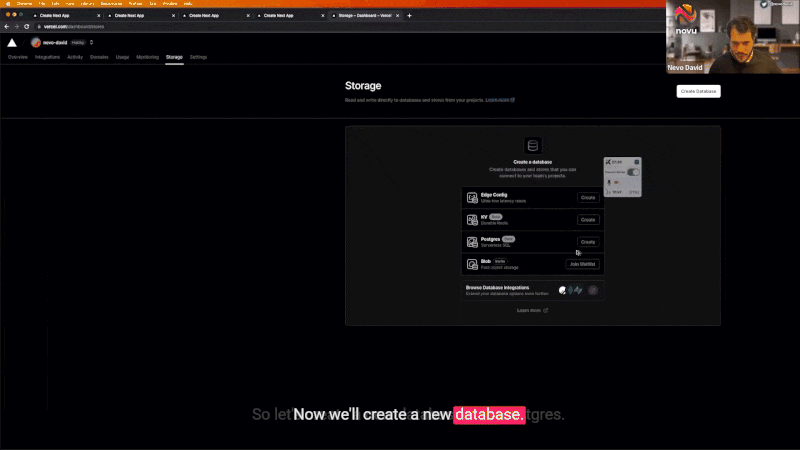Reload the page with the refresh icon
The height and width of the screenshot is (450, 800).
click(27, 27)
